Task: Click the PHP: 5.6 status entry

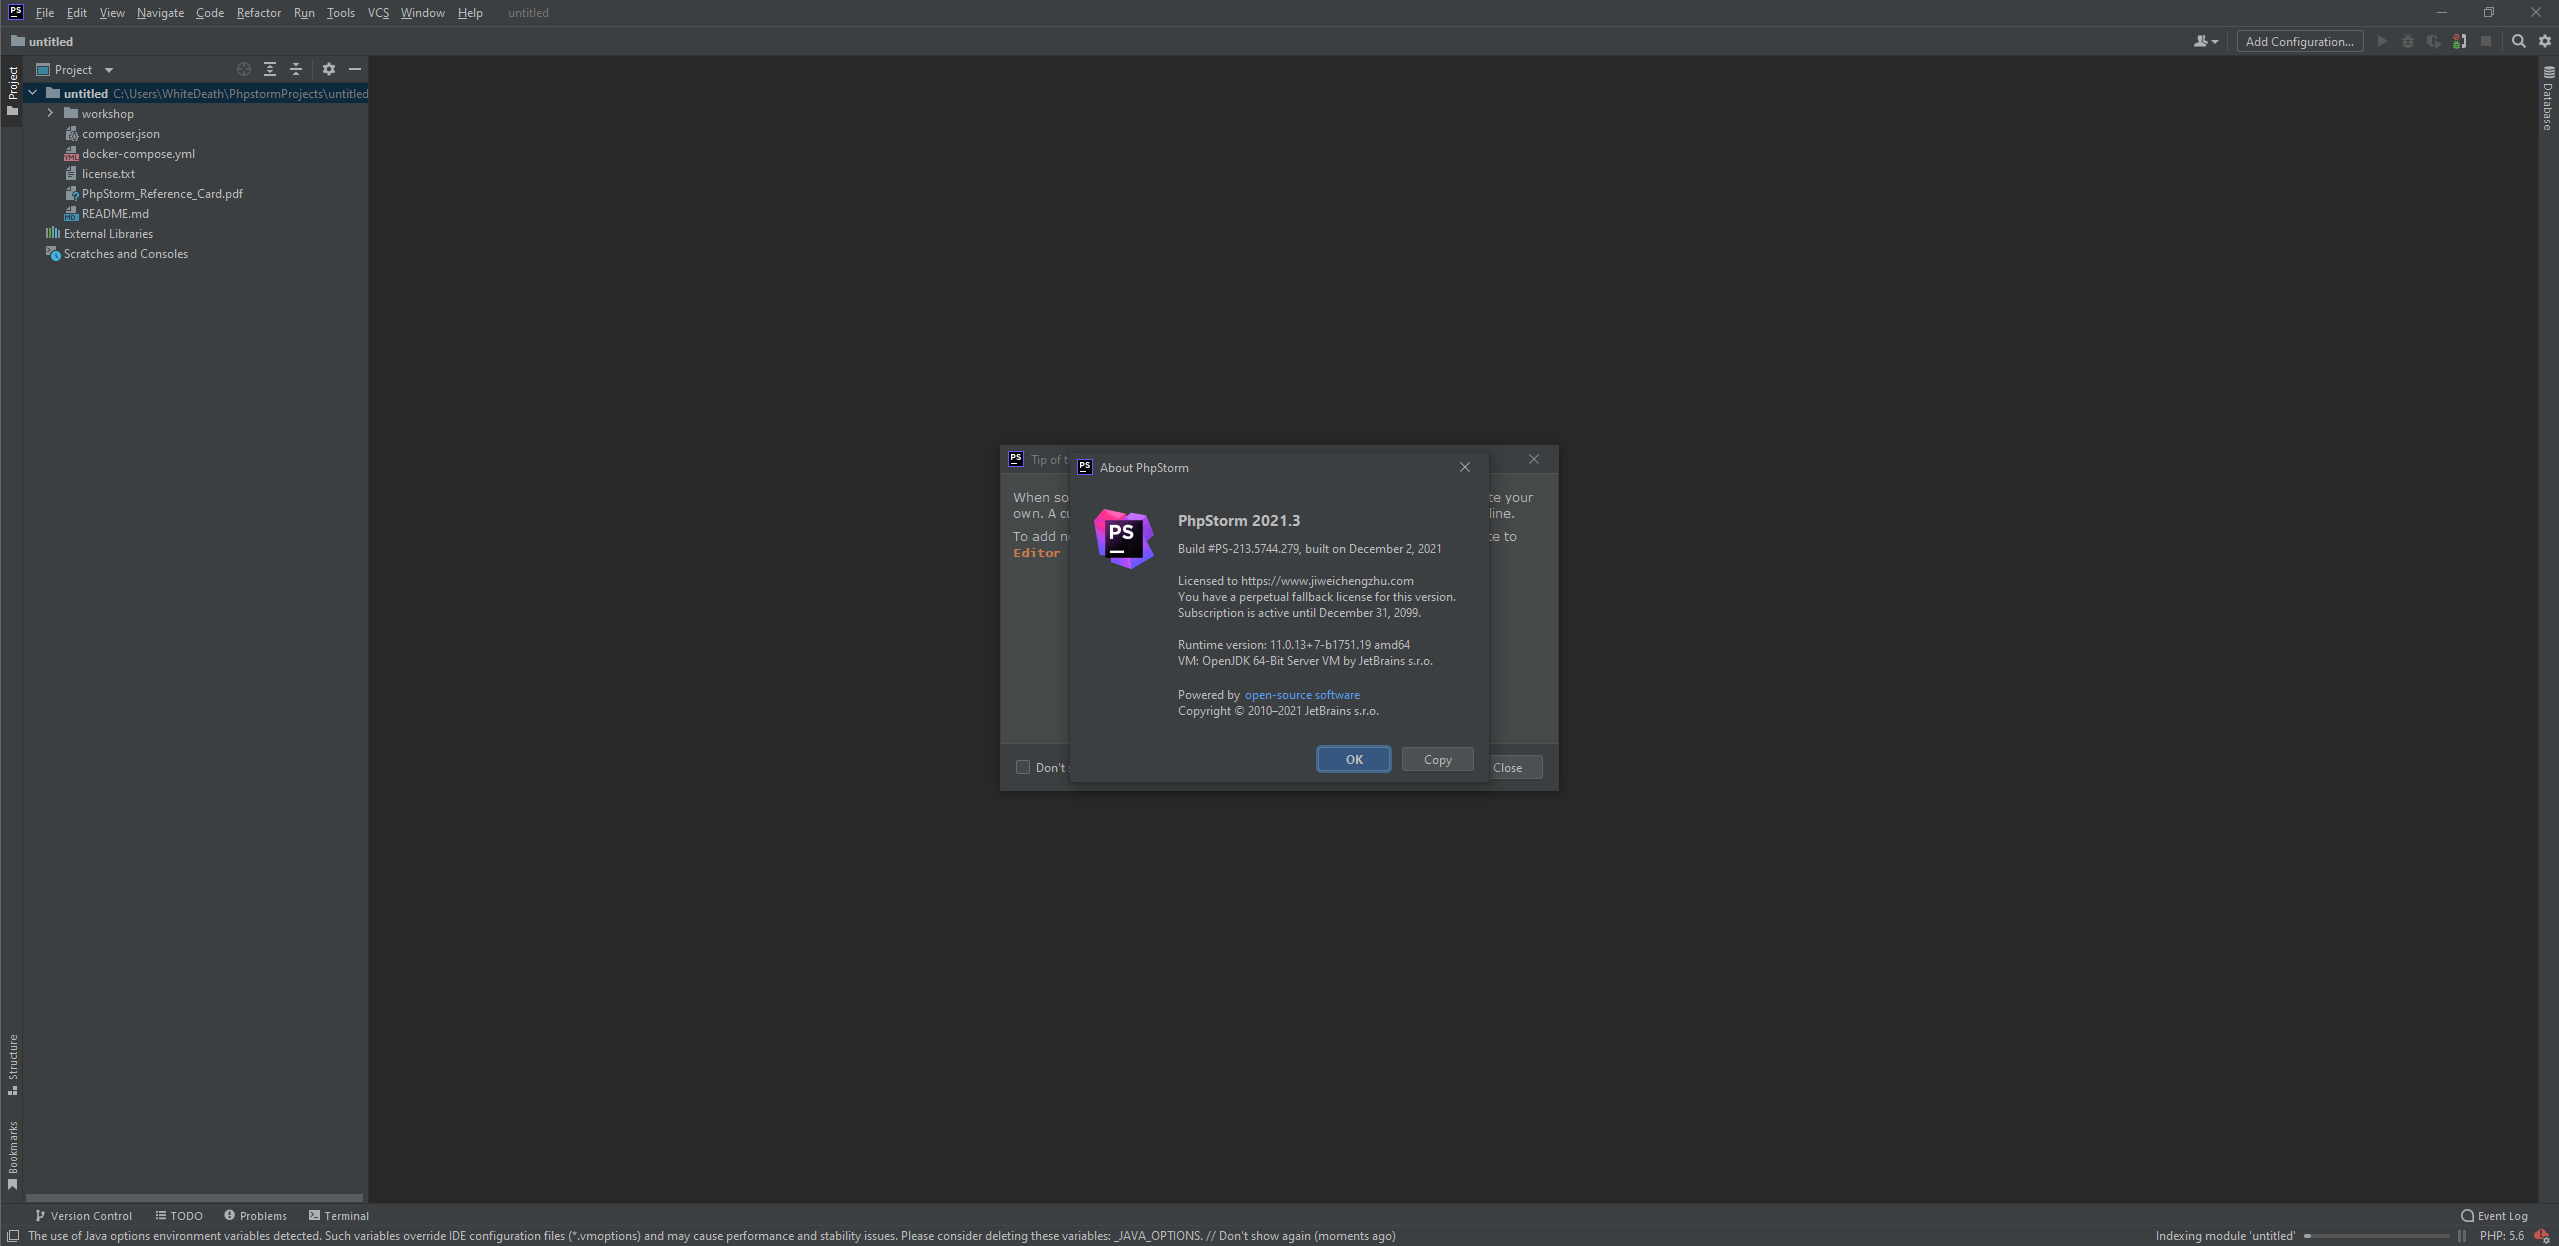Action: [x=2502, y=1236]
